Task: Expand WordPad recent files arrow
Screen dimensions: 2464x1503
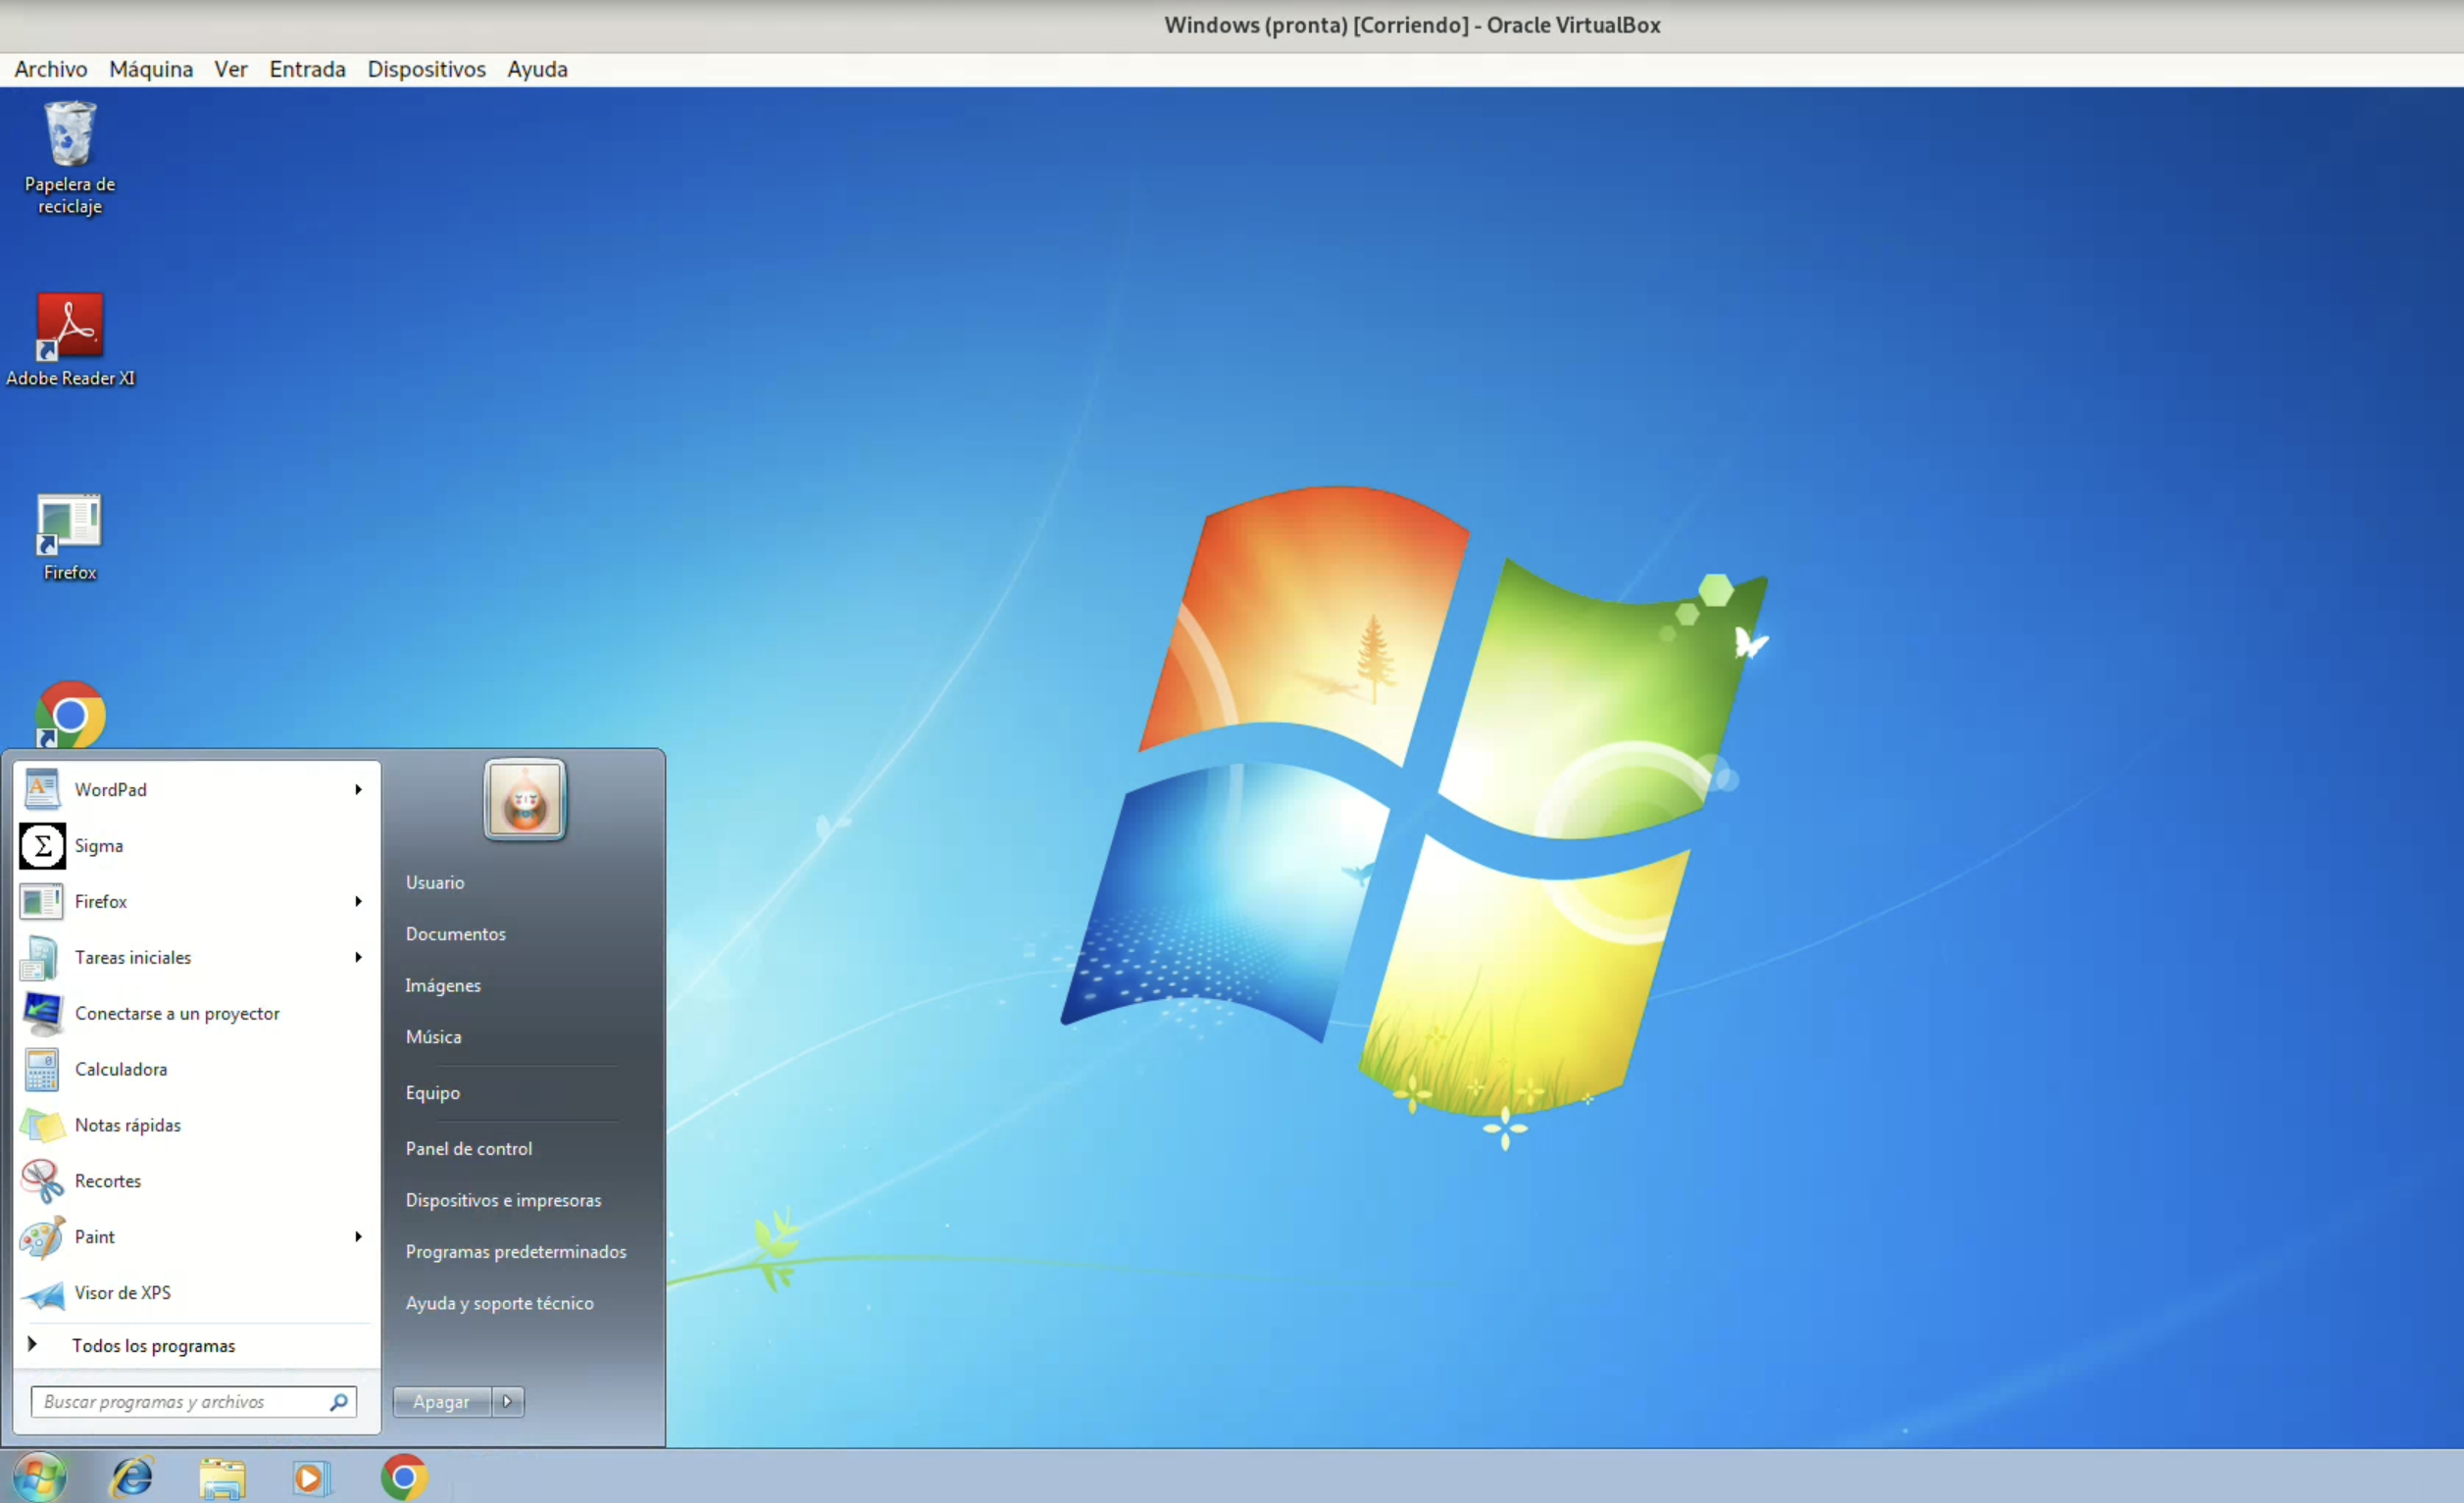Action: (x=358, y=789)
